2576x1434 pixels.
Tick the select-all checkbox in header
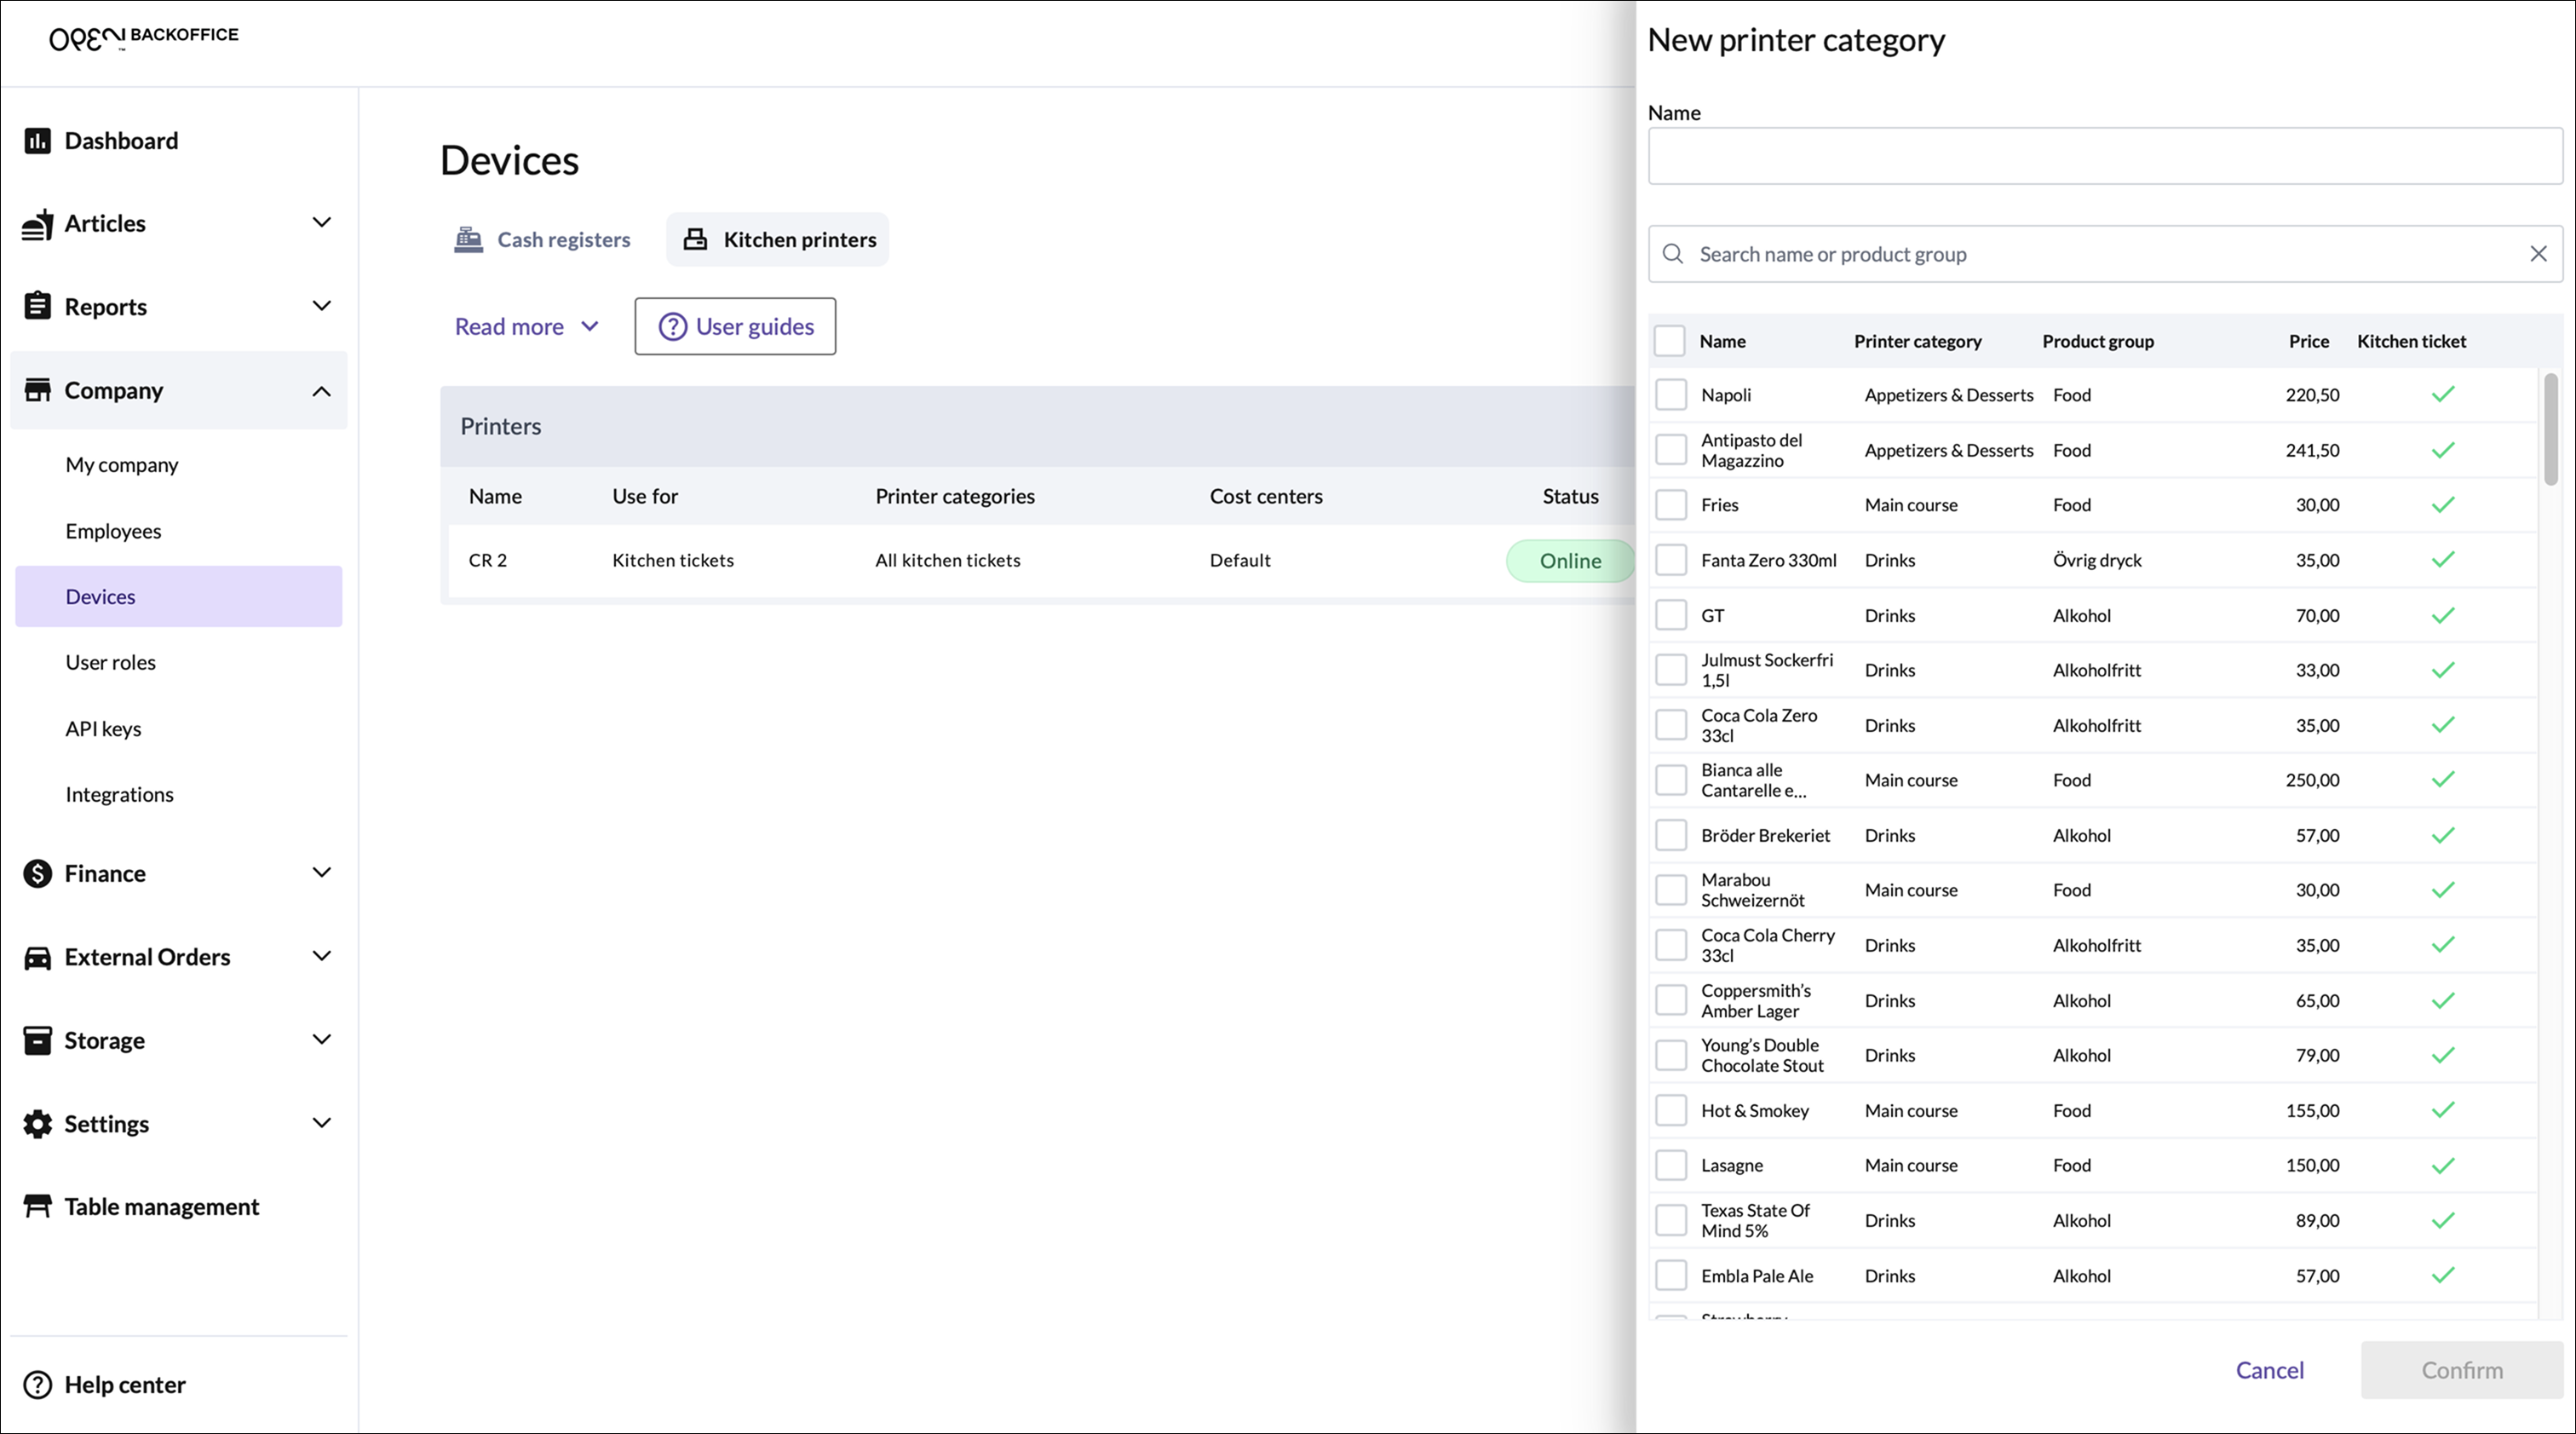[x=1669, y=341]
